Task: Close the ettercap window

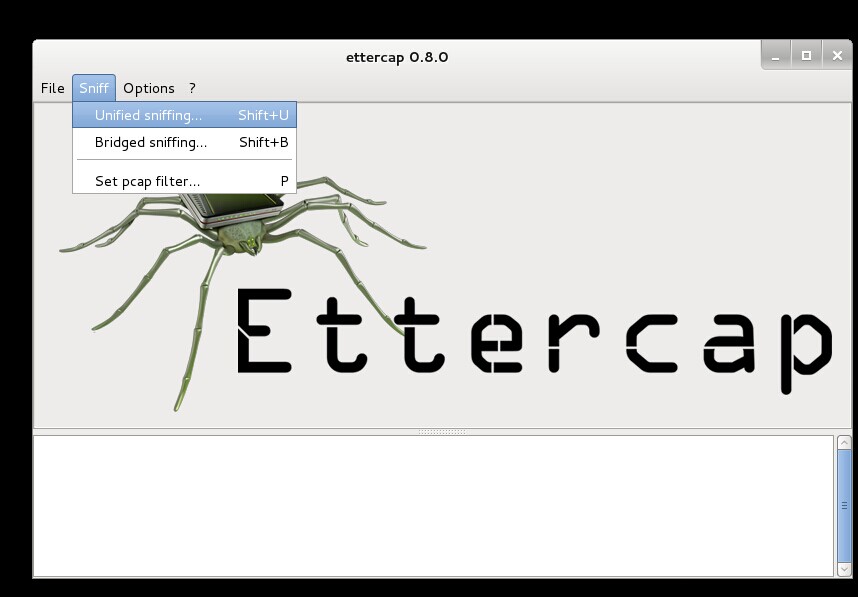Action: click(x=837, y=55)
